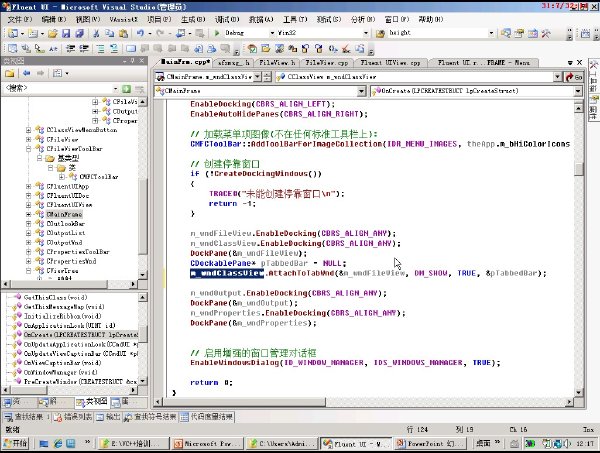Open the CMainFrame scope dropdown
The image size is (600, 453).
pyautogui.click(x=361, y=91)
